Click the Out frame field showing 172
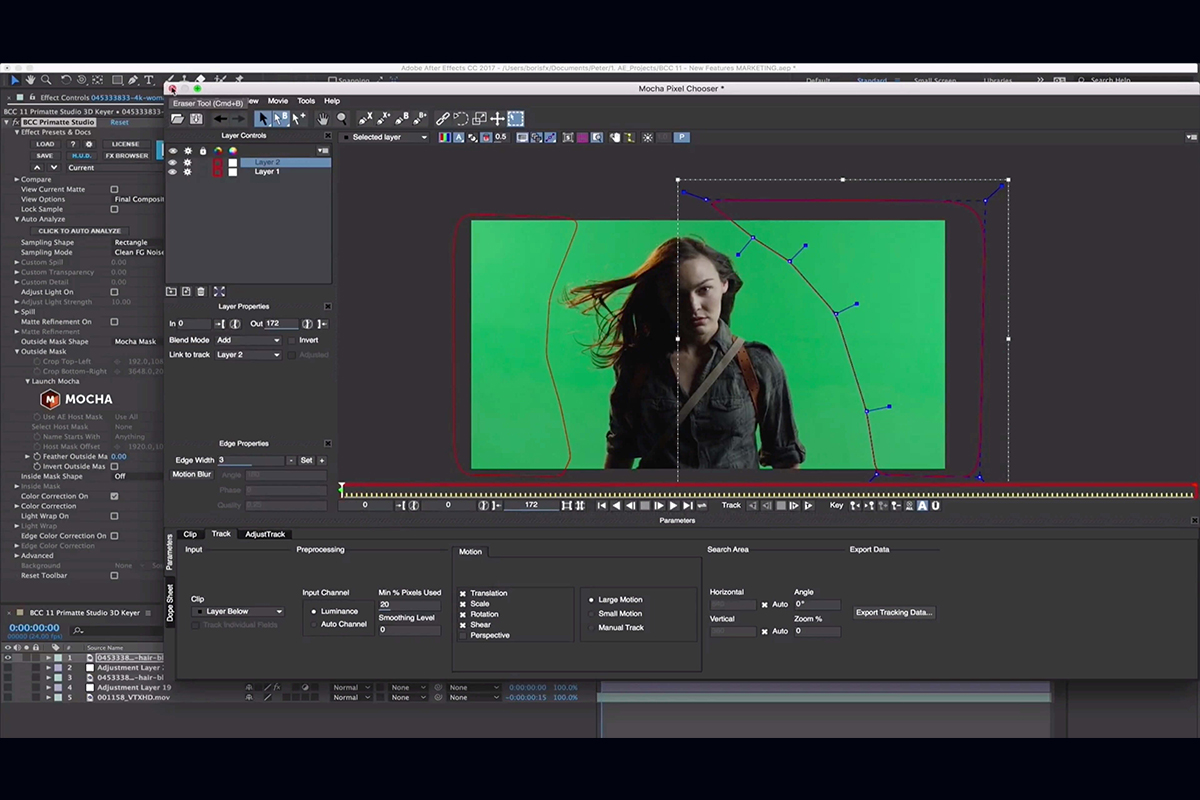 (x=281, y=324)
